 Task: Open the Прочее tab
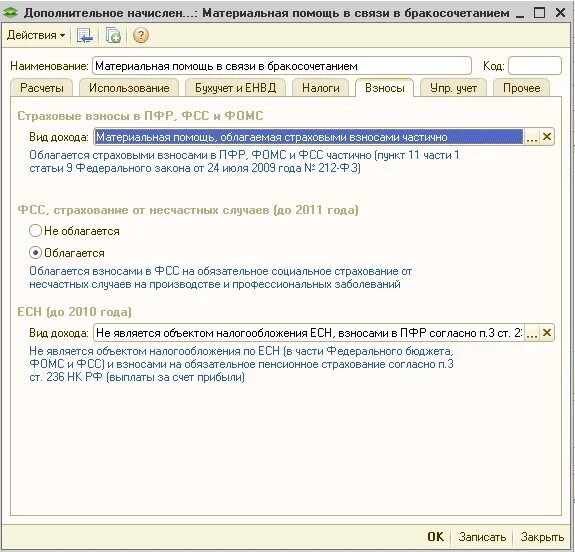521,88
